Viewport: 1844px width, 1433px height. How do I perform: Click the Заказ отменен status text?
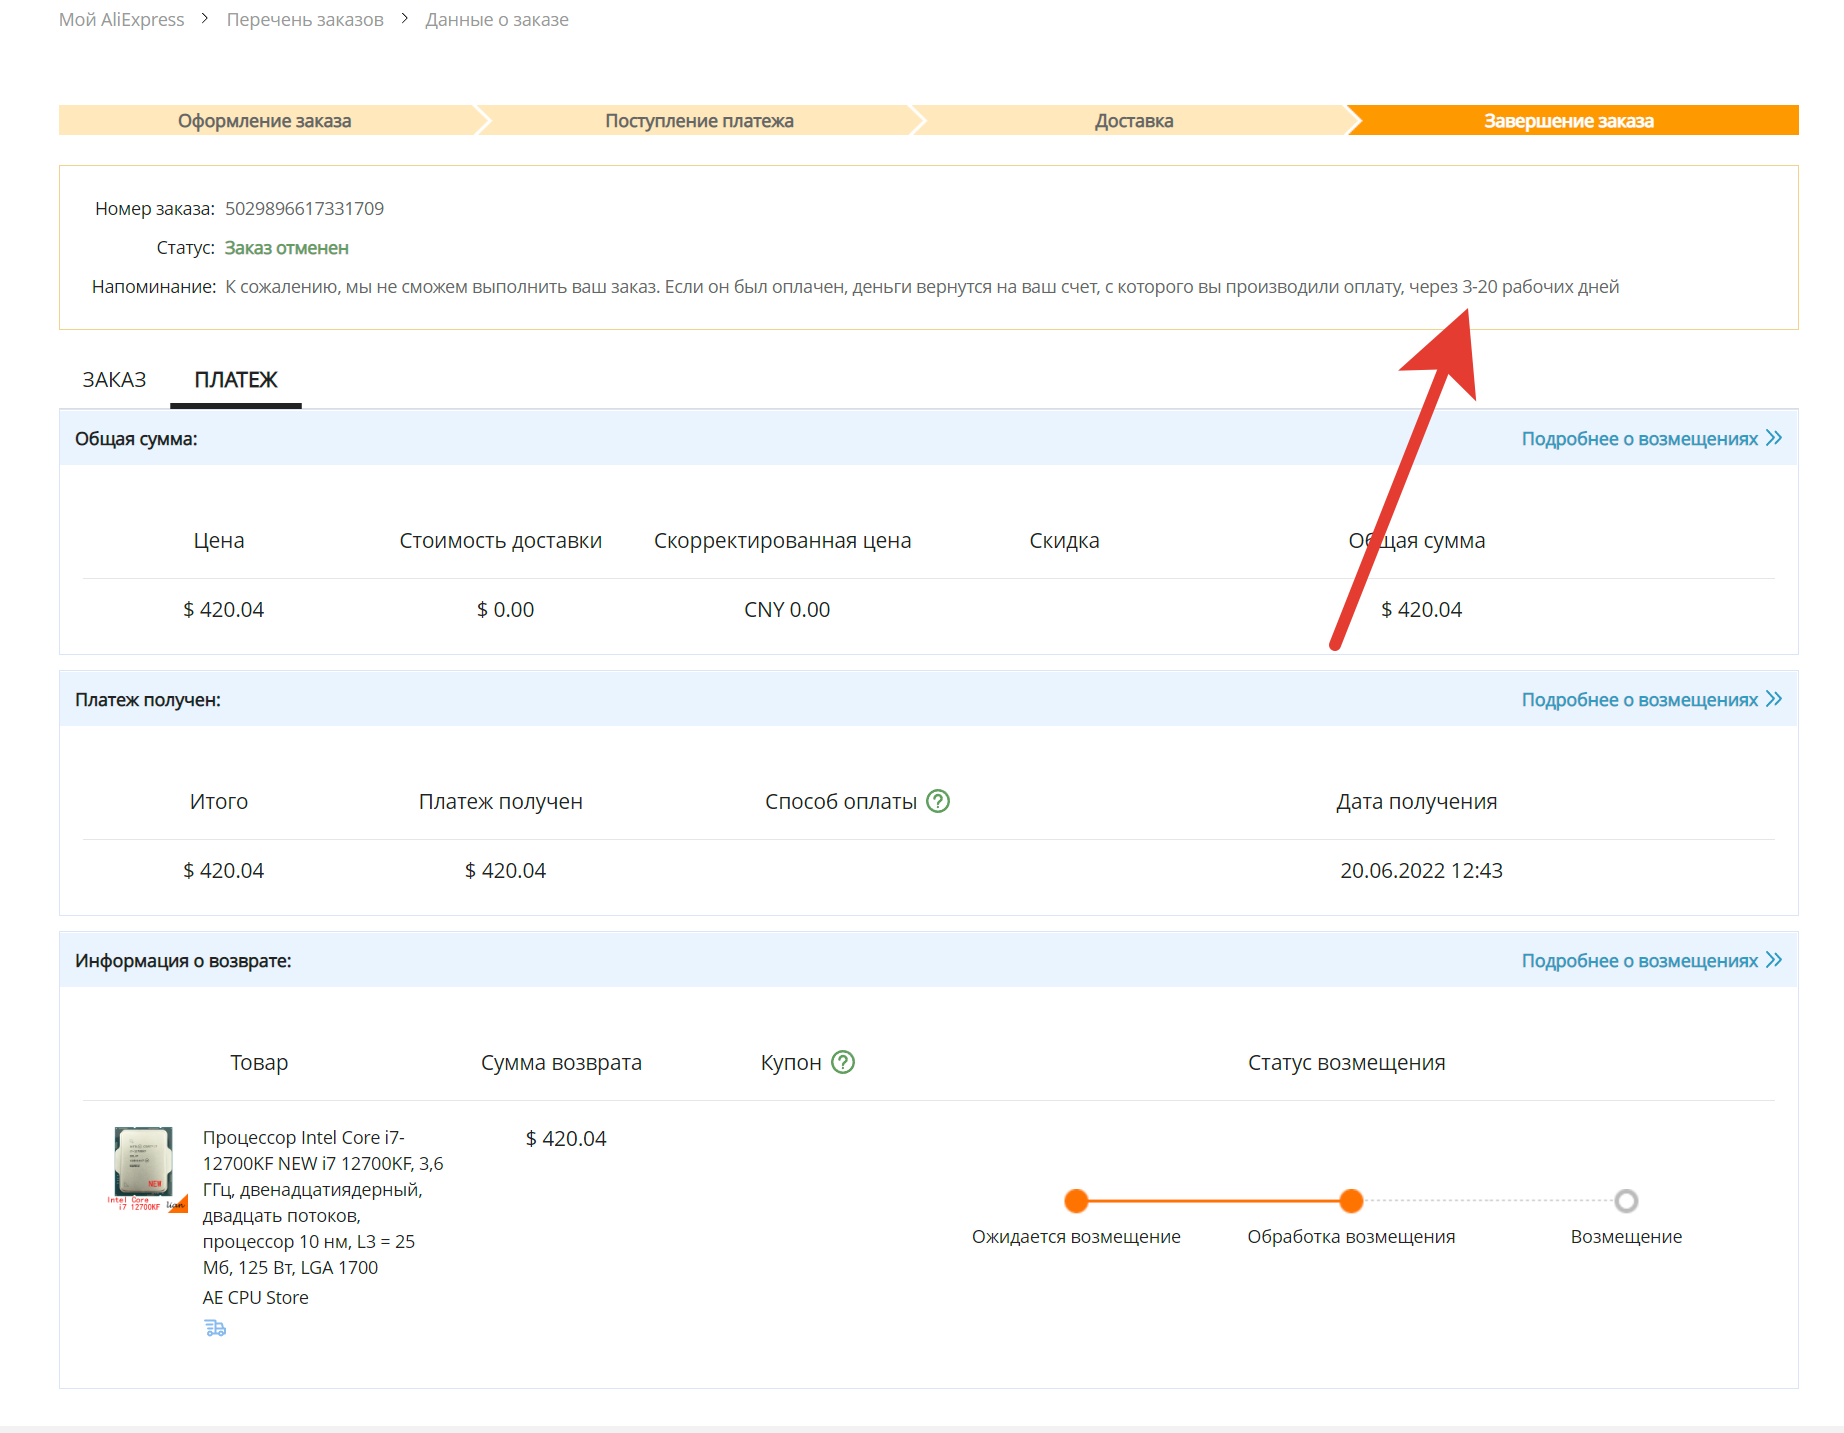click(x=286, y=248)
